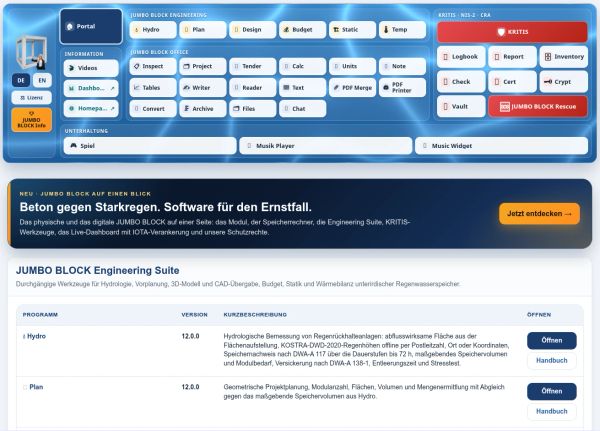This screenshot has width=600, height=431.
Task: Open the Chat tool
Action: click(303, 109)
